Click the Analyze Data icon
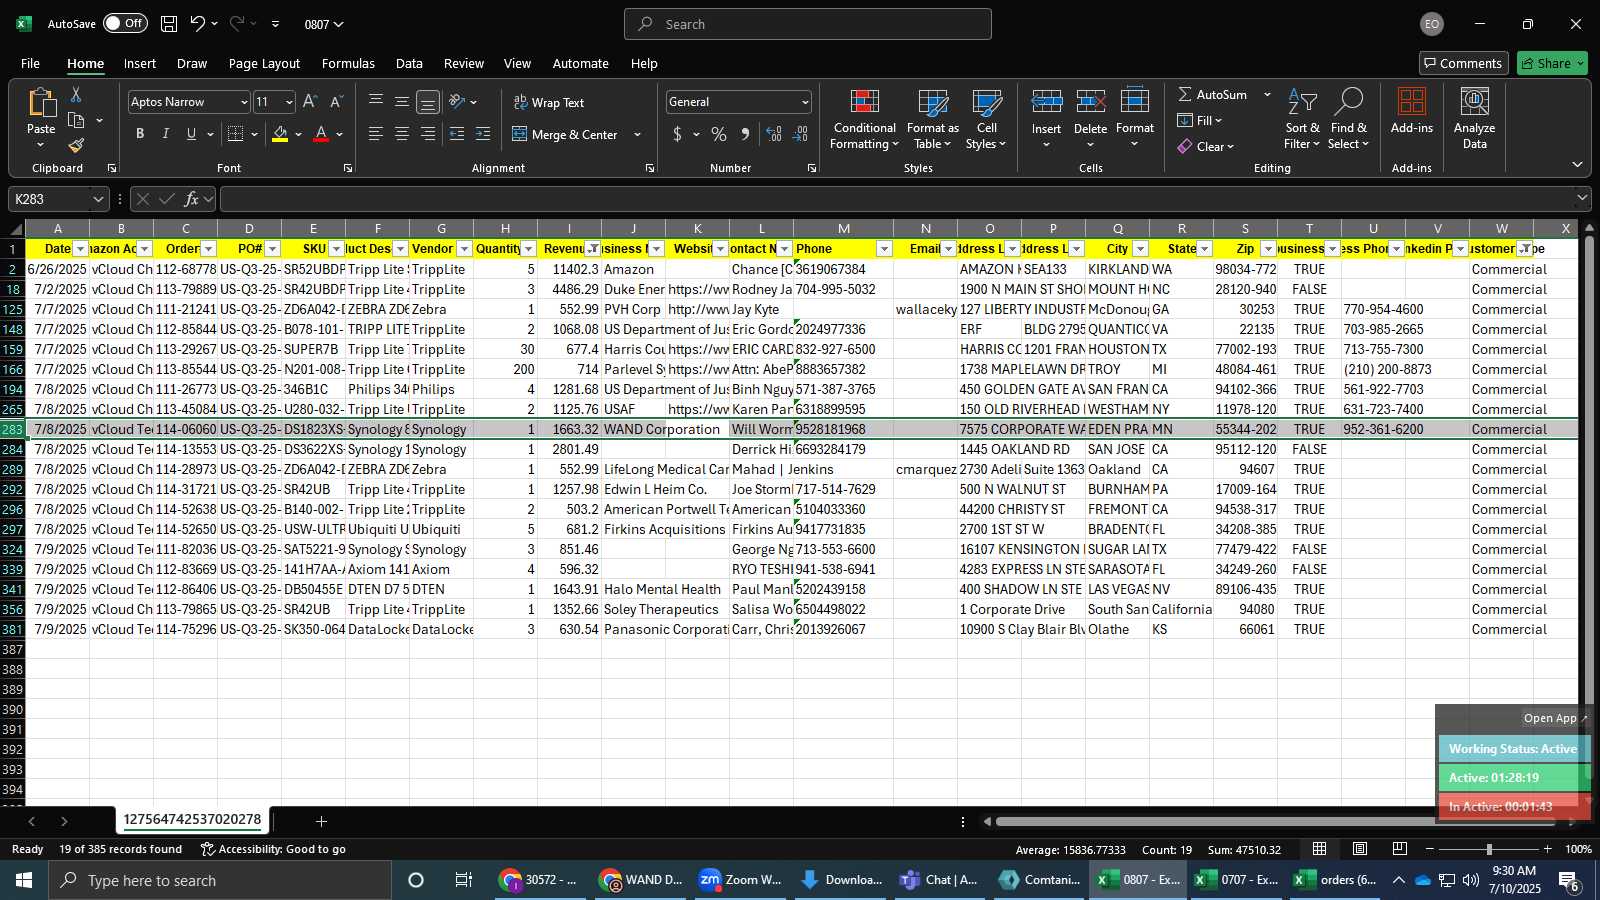 coord(1475,119)
